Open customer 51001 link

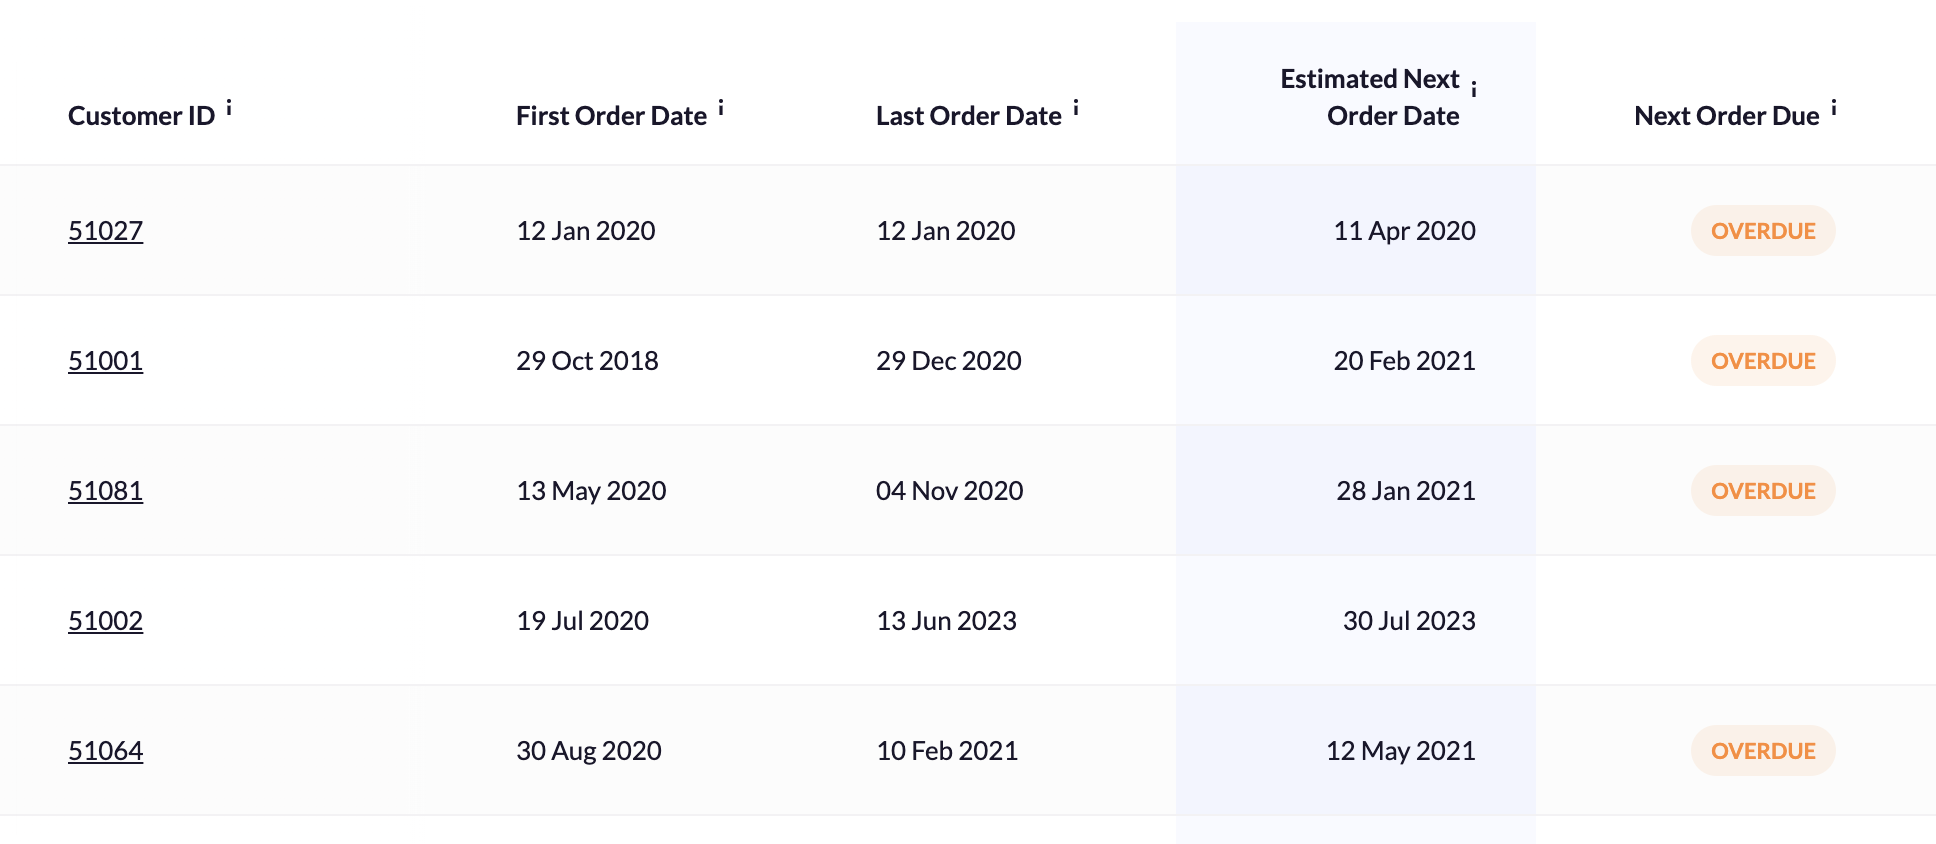pyautogui.click(x=105, y=361)
